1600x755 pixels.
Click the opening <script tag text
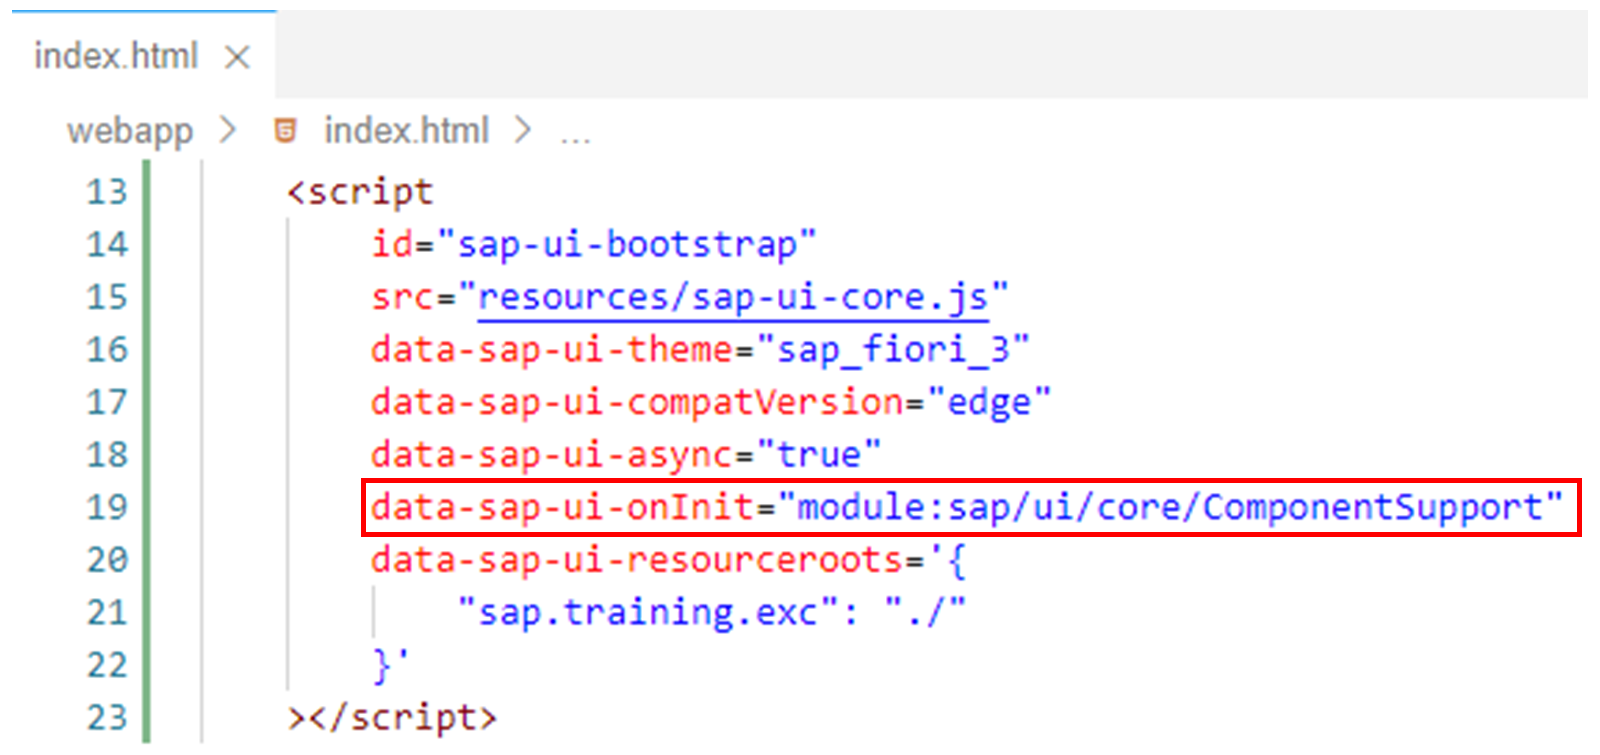[x=360, y=192]
